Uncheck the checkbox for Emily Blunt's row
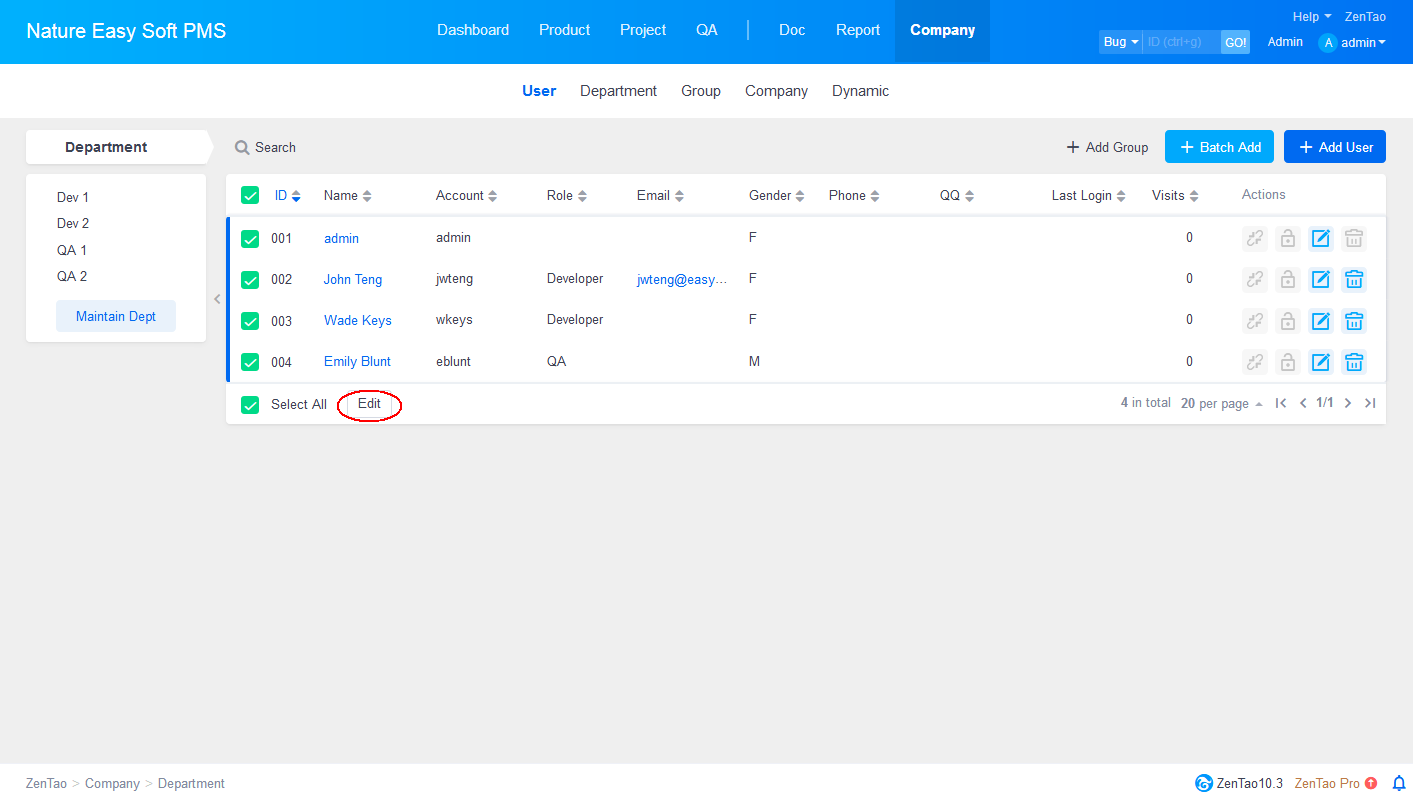 (x=250, y=362)
